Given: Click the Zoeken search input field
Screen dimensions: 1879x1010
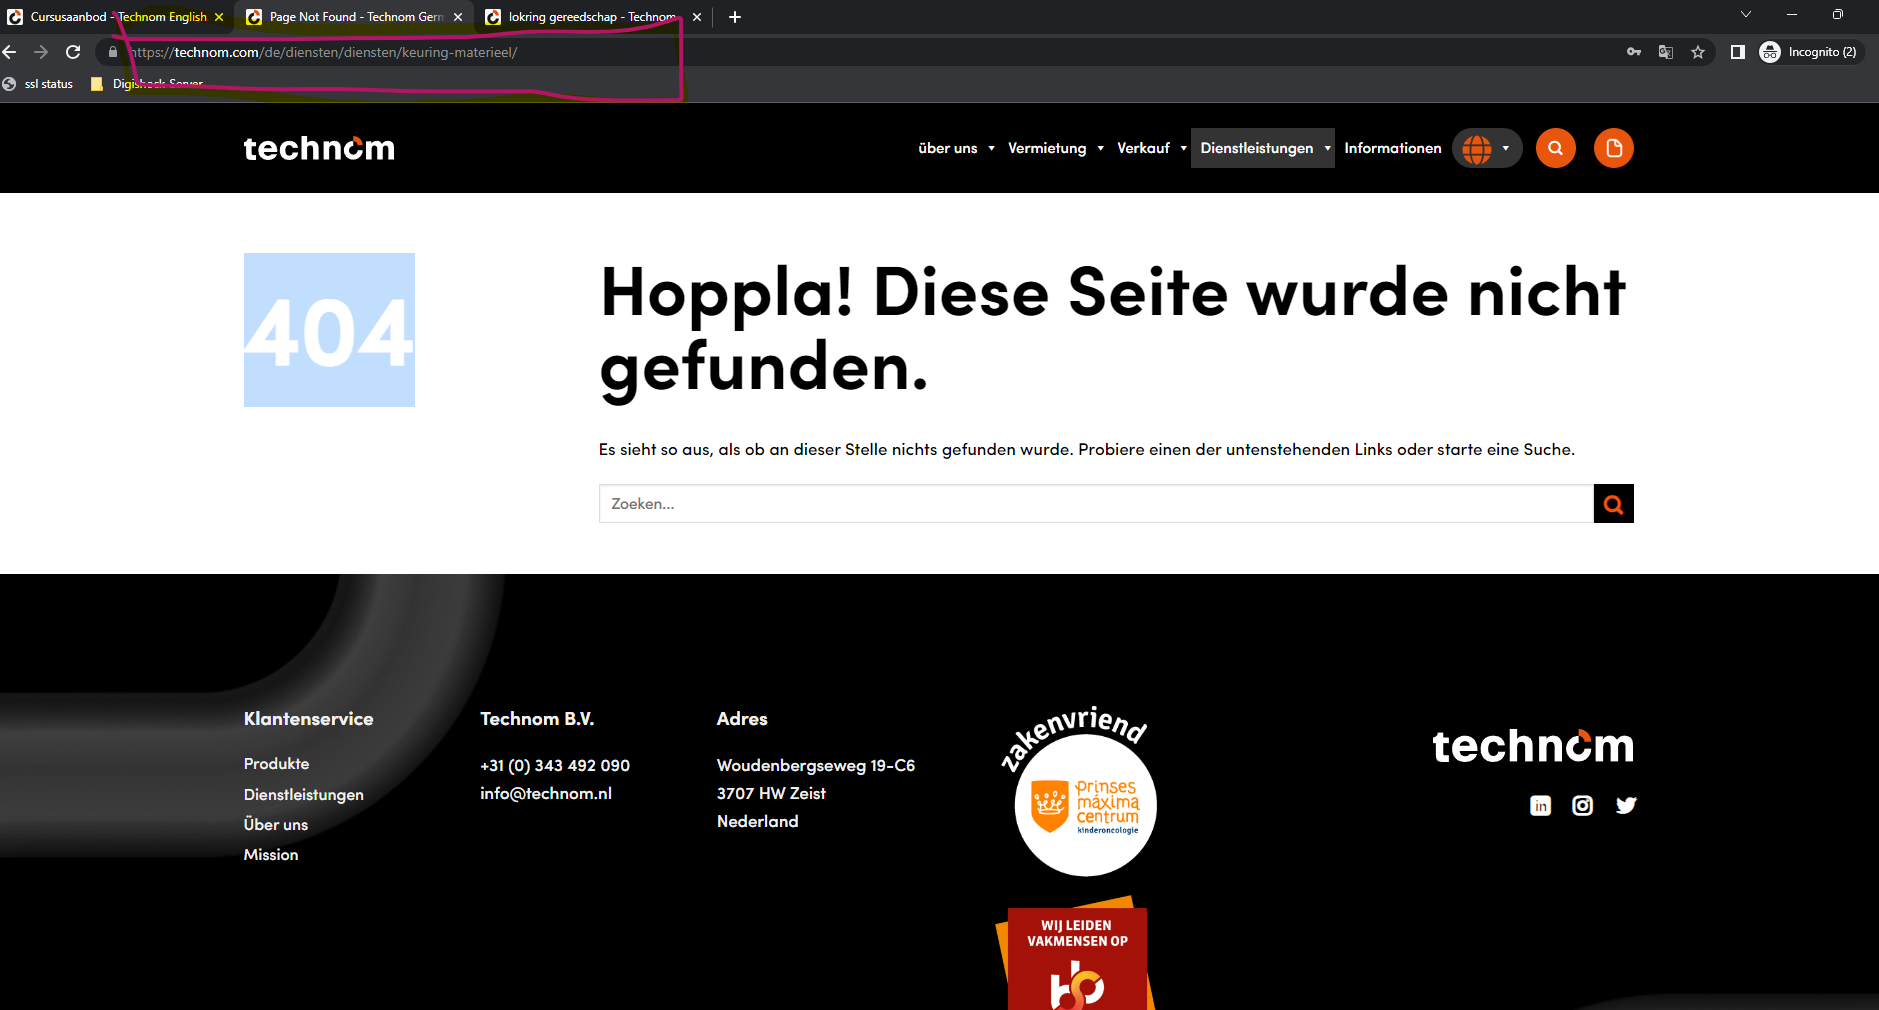Looking at the screenshot, I should click(x=1096, y=504).
